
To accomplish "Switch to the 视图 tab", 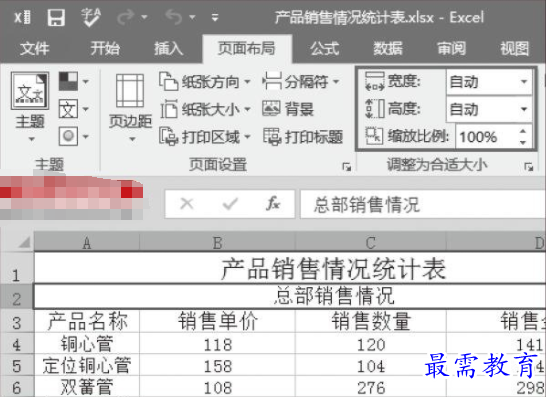I will 515,48.
